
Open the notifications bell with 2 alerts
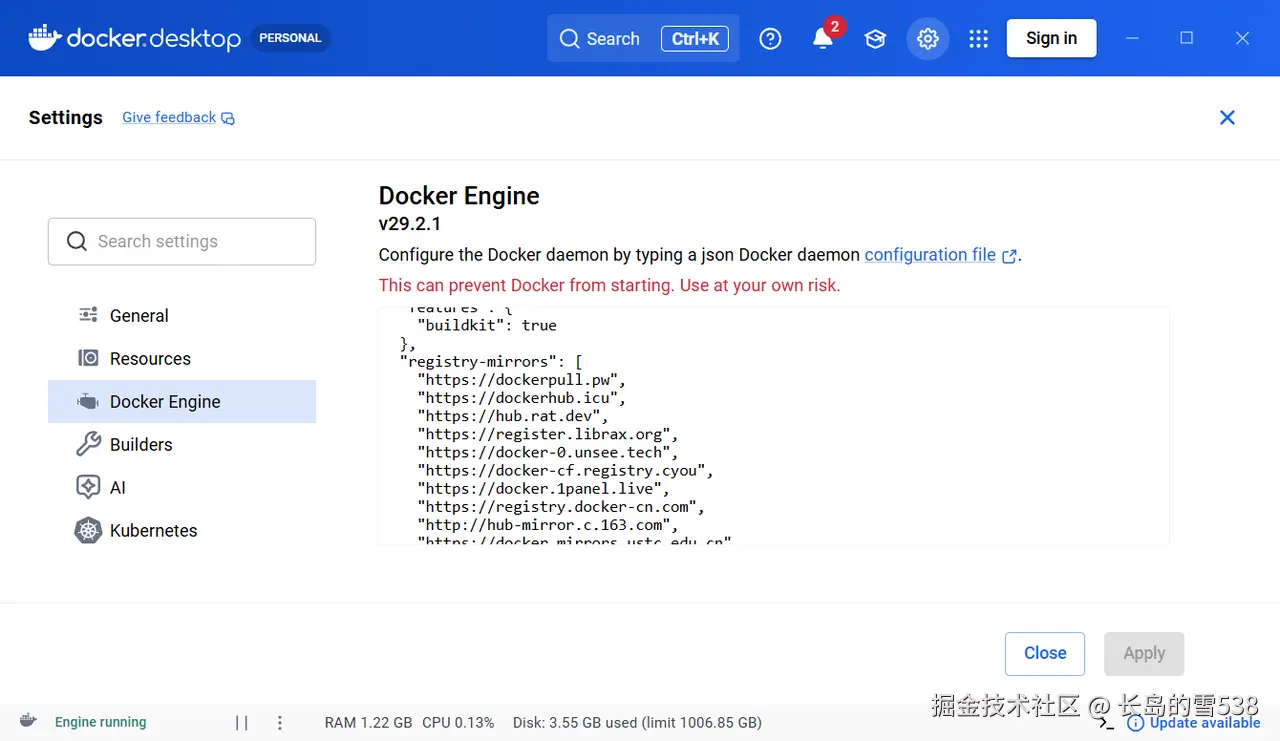[823, 38]
